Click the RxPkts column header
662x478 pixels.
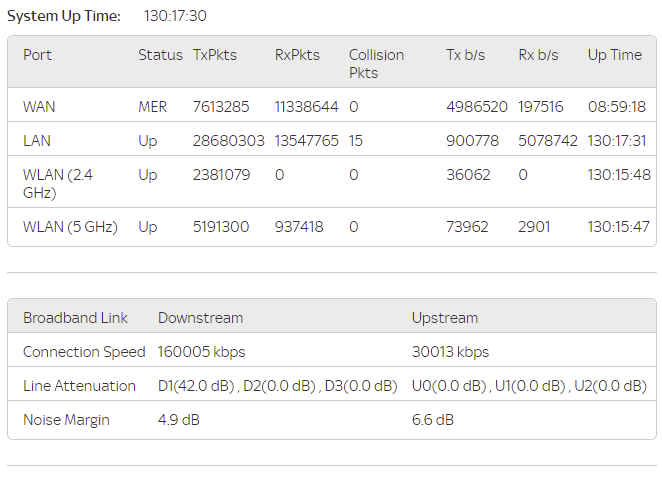click(297, 55)
